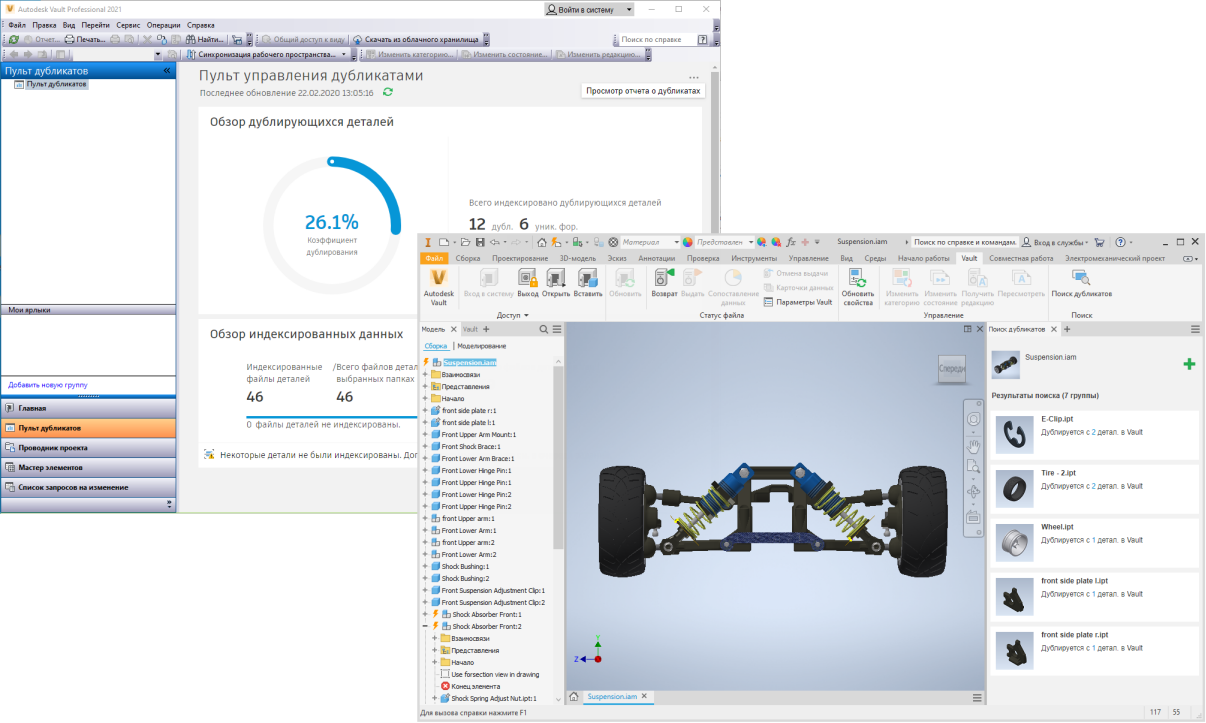Expand the Доступ ribbon panel
Screen dimensions: 1206x723
point(512,315)
